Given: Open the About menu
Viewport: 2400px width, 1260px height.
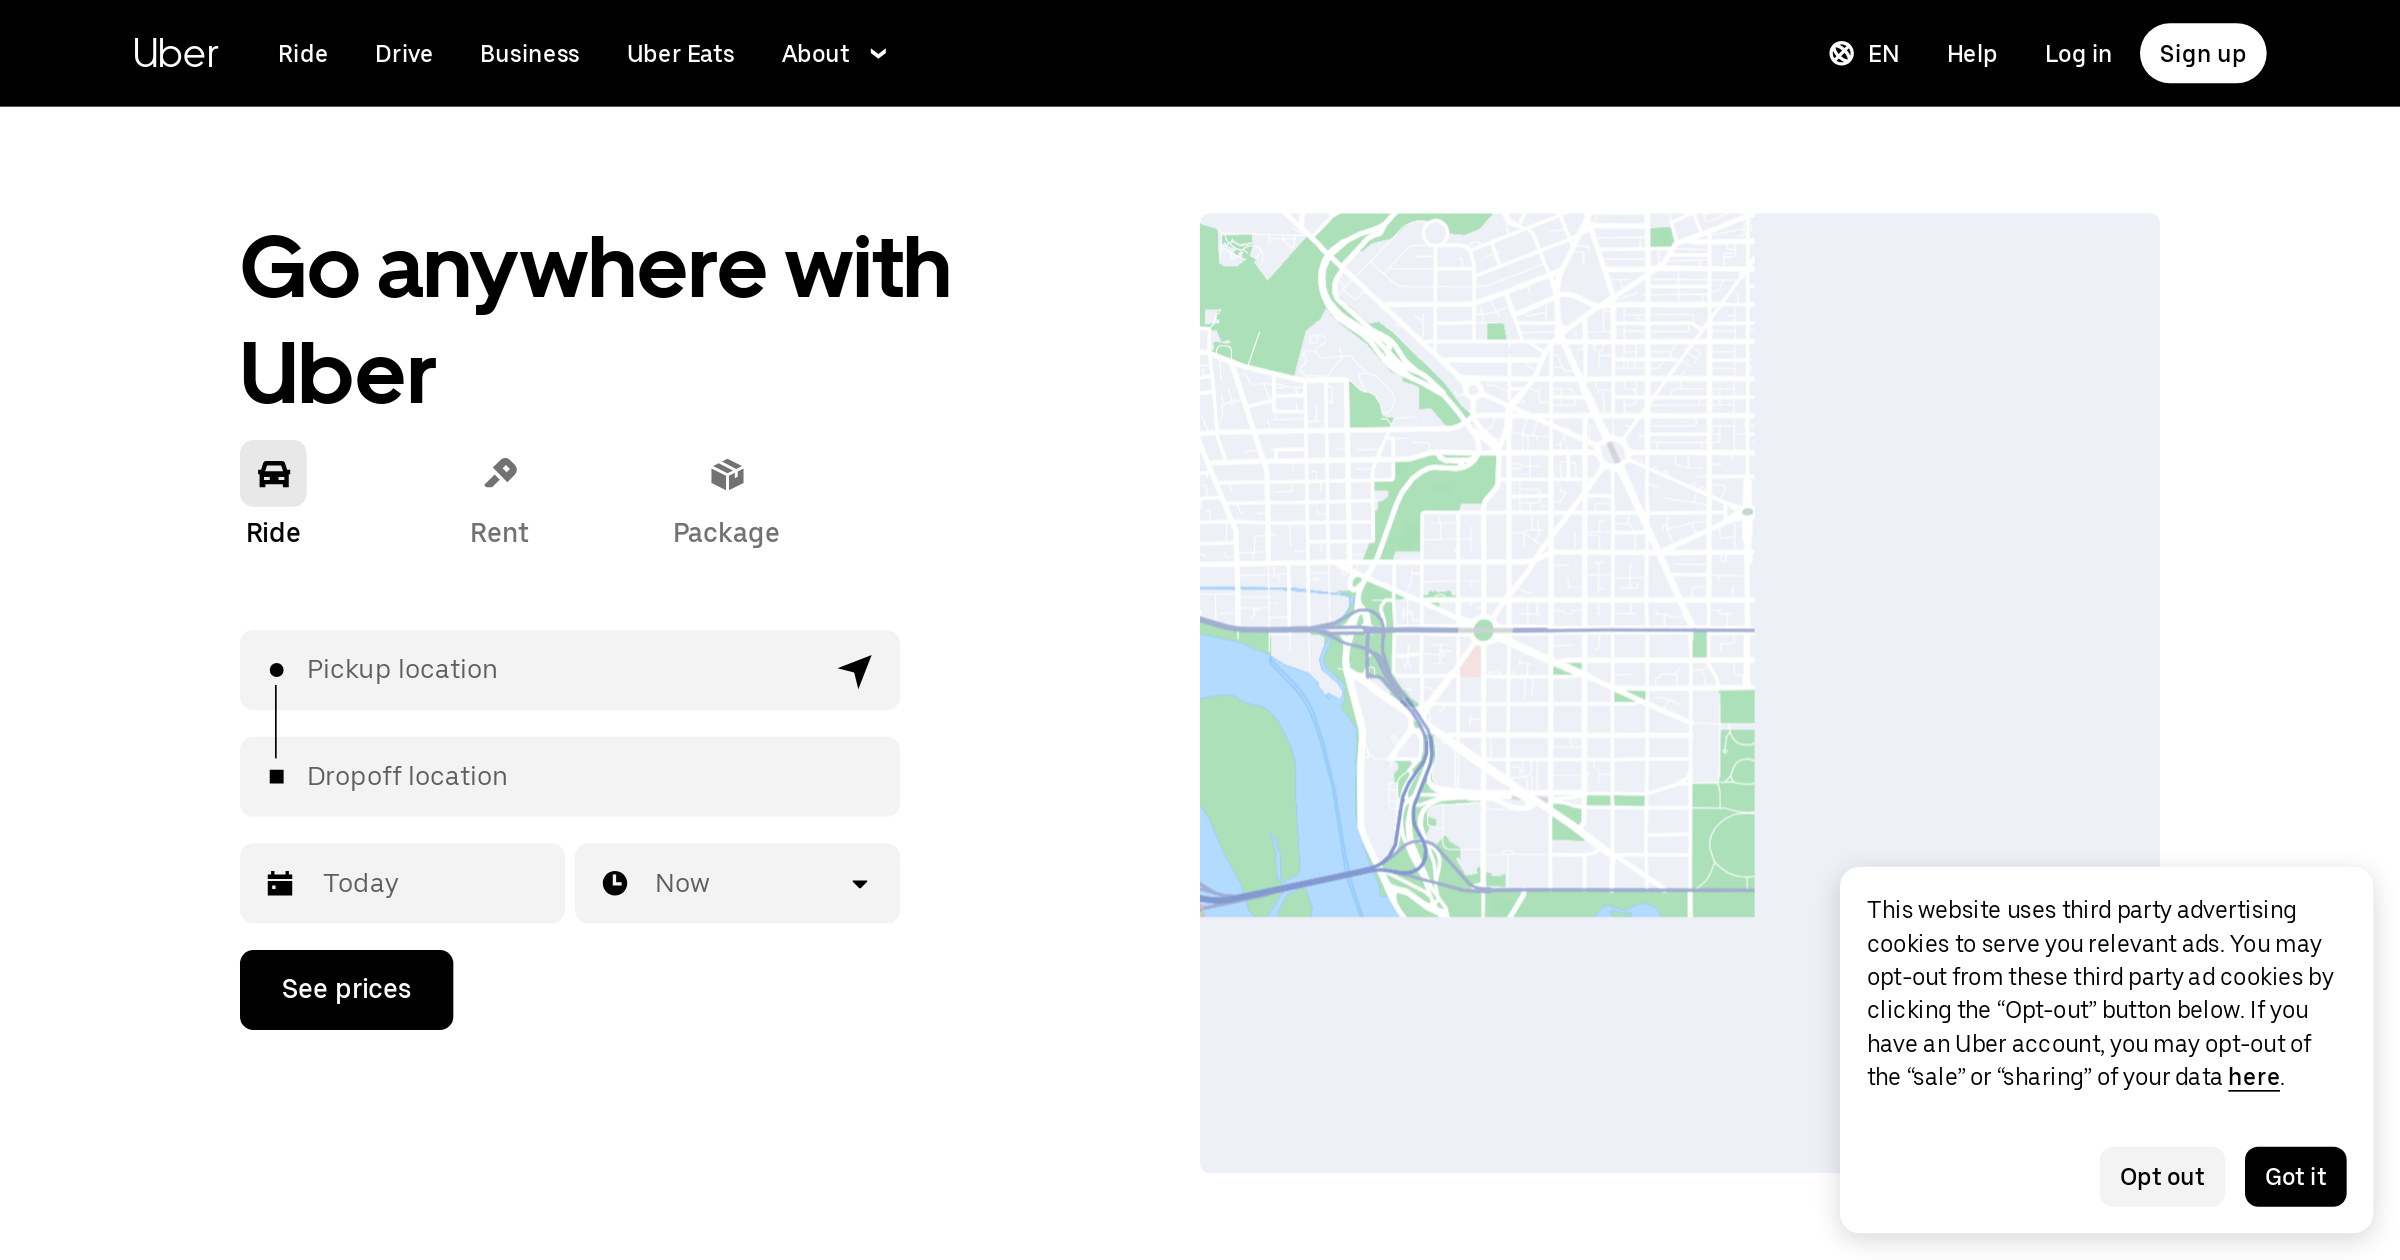Looking at the screenshot, I should pos(815,54).
